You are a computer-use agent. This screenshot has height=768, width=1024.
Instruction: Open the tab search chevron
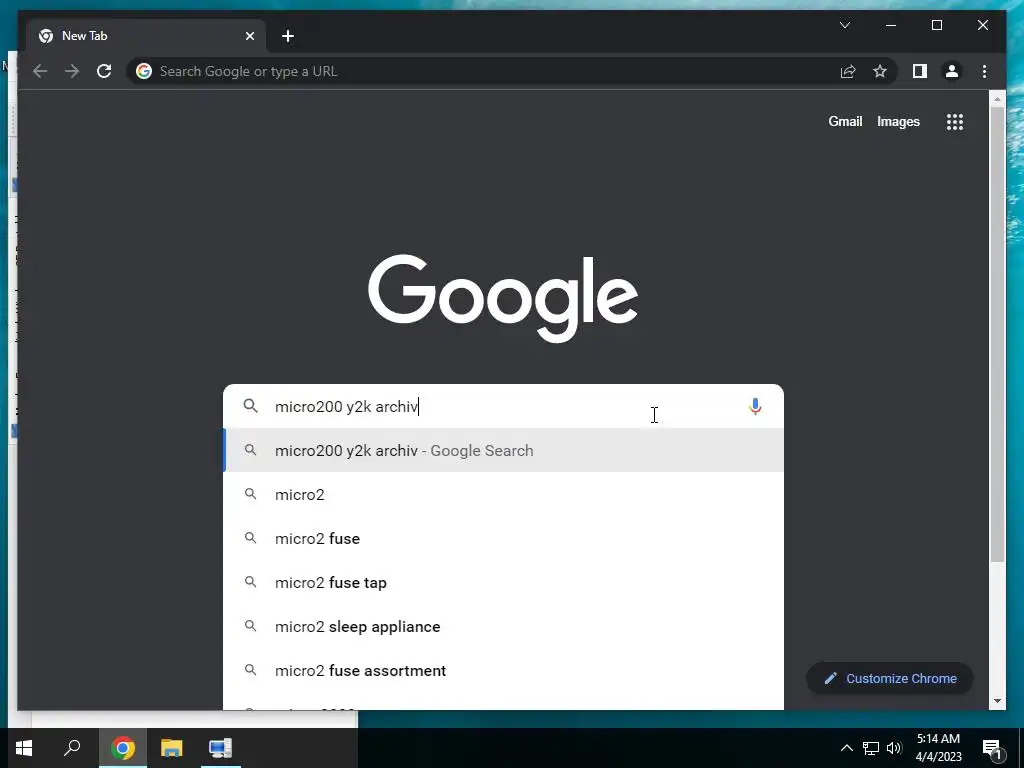[x=845, y=25]
